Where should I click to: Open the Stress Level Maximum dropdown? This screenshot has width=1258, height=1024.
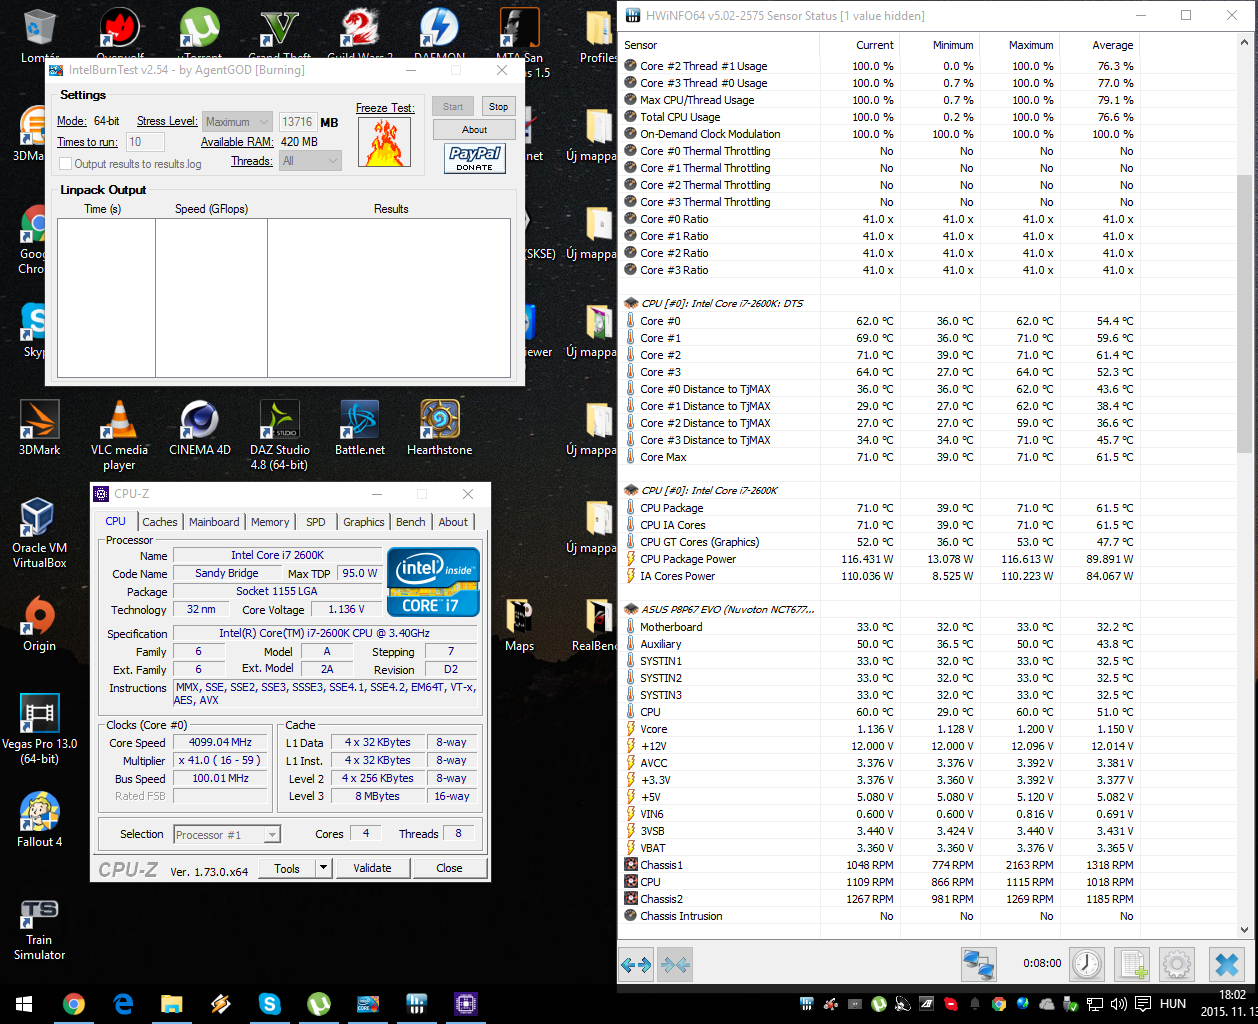tap(237, 122)
